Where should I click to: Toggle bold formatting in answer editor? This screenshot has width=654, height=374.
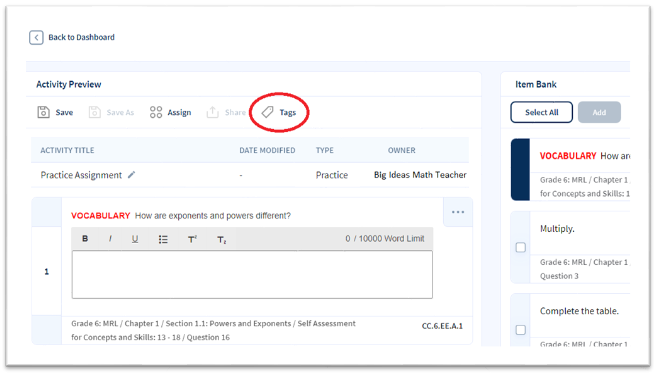(85, 239)
